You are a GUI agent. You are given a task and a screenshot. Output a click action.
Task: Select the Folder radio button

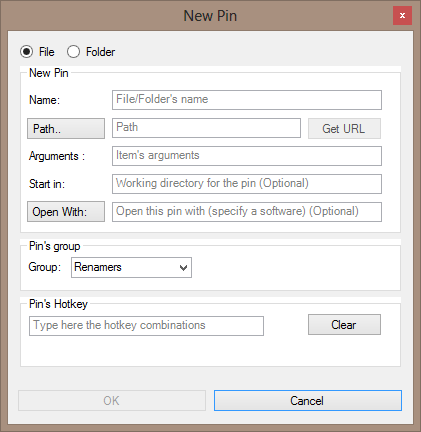point(73,52)
